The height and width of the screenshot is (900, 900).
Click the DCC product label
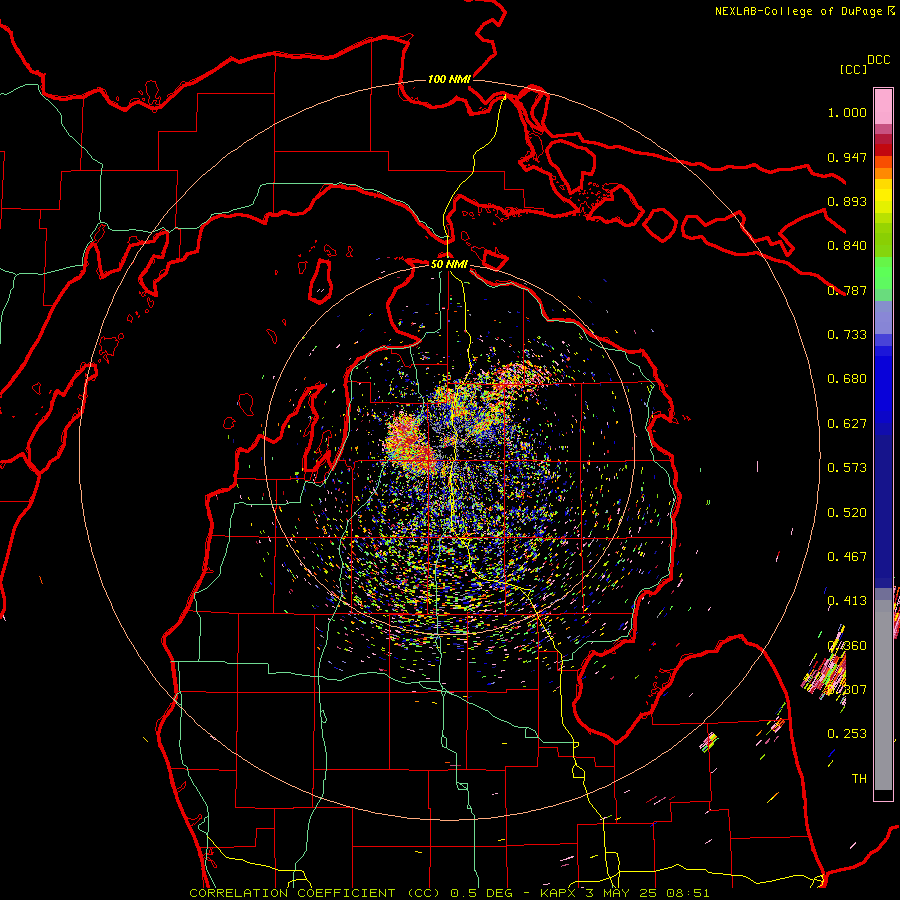[878, 60]
